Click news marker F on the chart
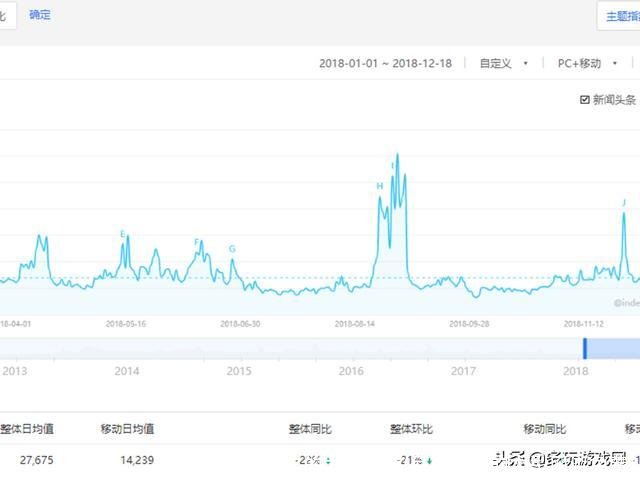The height and width of the screenshot is (480, 640). 196,242
